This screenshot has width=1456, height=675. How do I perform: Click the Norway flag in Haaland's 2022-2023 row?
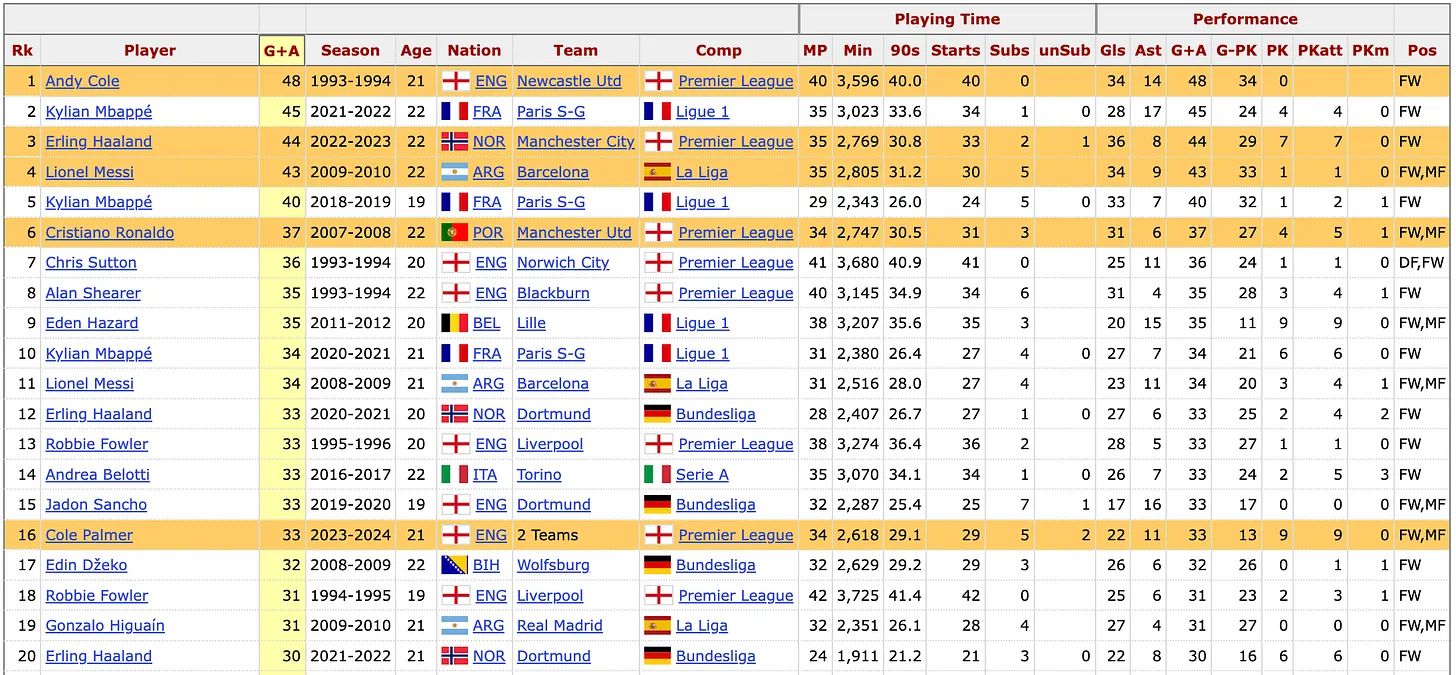point(455,141)
